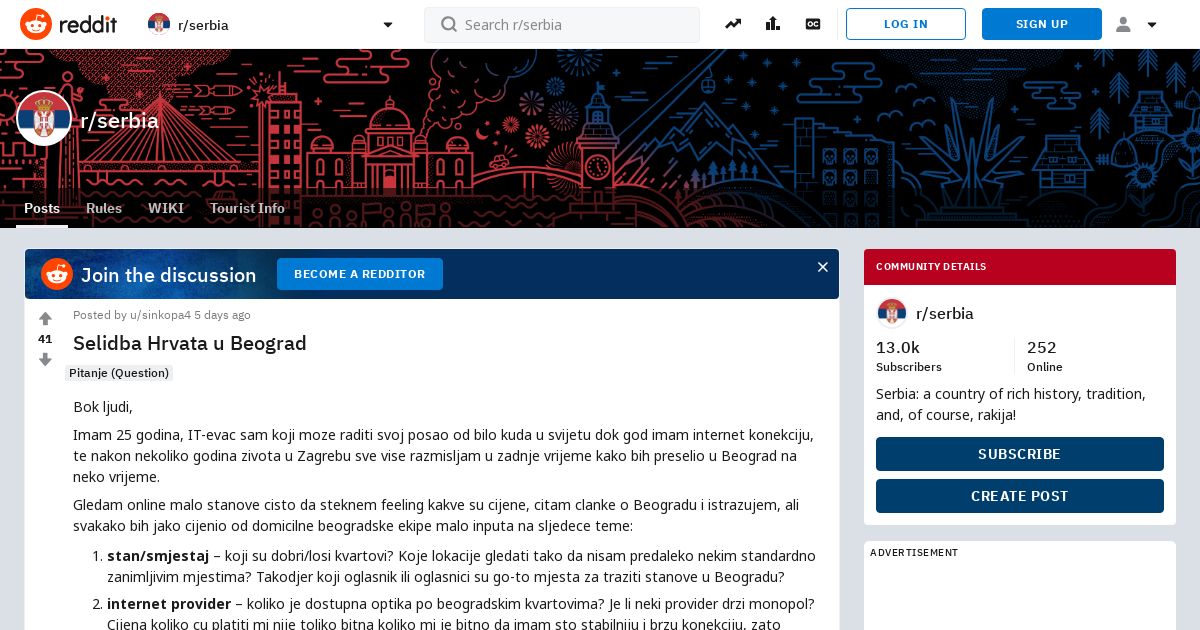This screenshot has width=1200, height=630.
Task: Click the '252' online count
Action: [1042, 348]
